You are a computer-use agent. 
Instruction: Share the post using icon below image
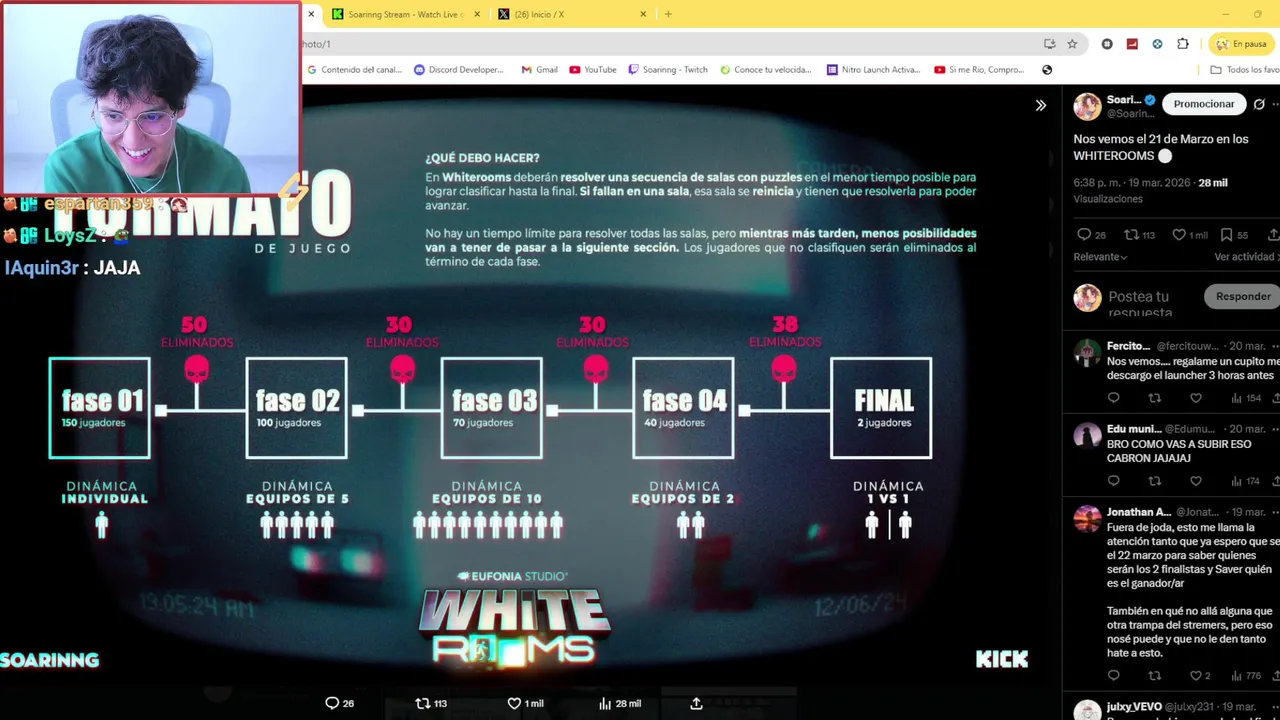point(696,703)
